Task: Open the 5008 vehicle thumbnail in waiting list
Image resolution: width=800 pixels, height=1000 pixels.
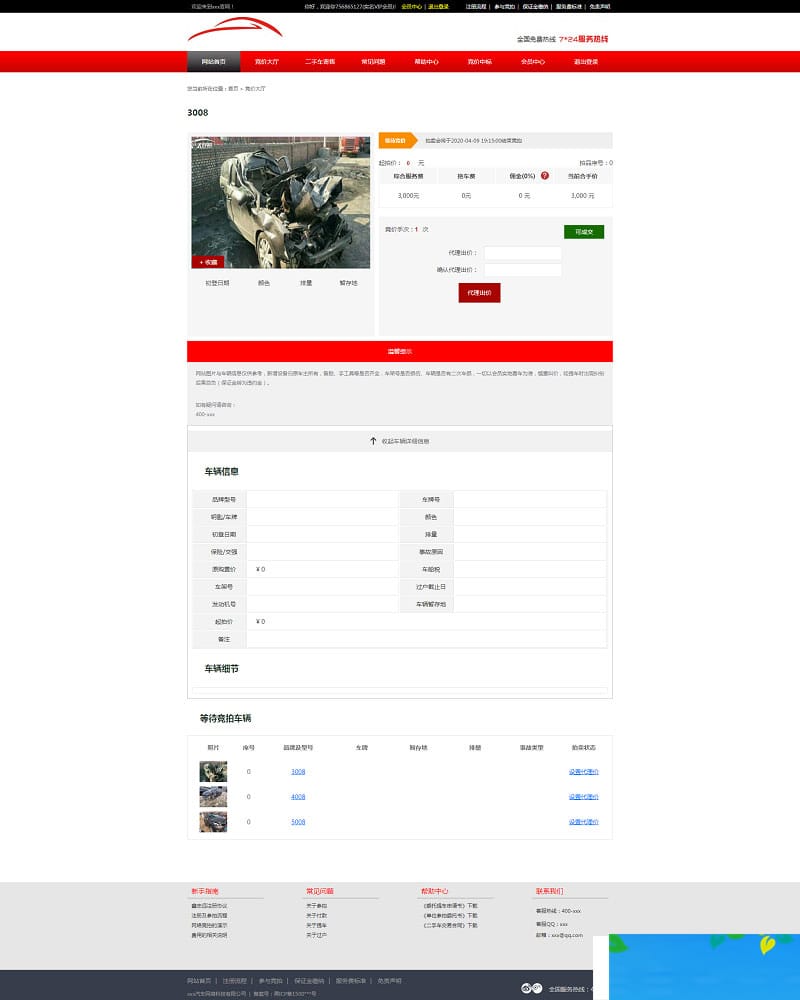Action: (x=213, y=822)
